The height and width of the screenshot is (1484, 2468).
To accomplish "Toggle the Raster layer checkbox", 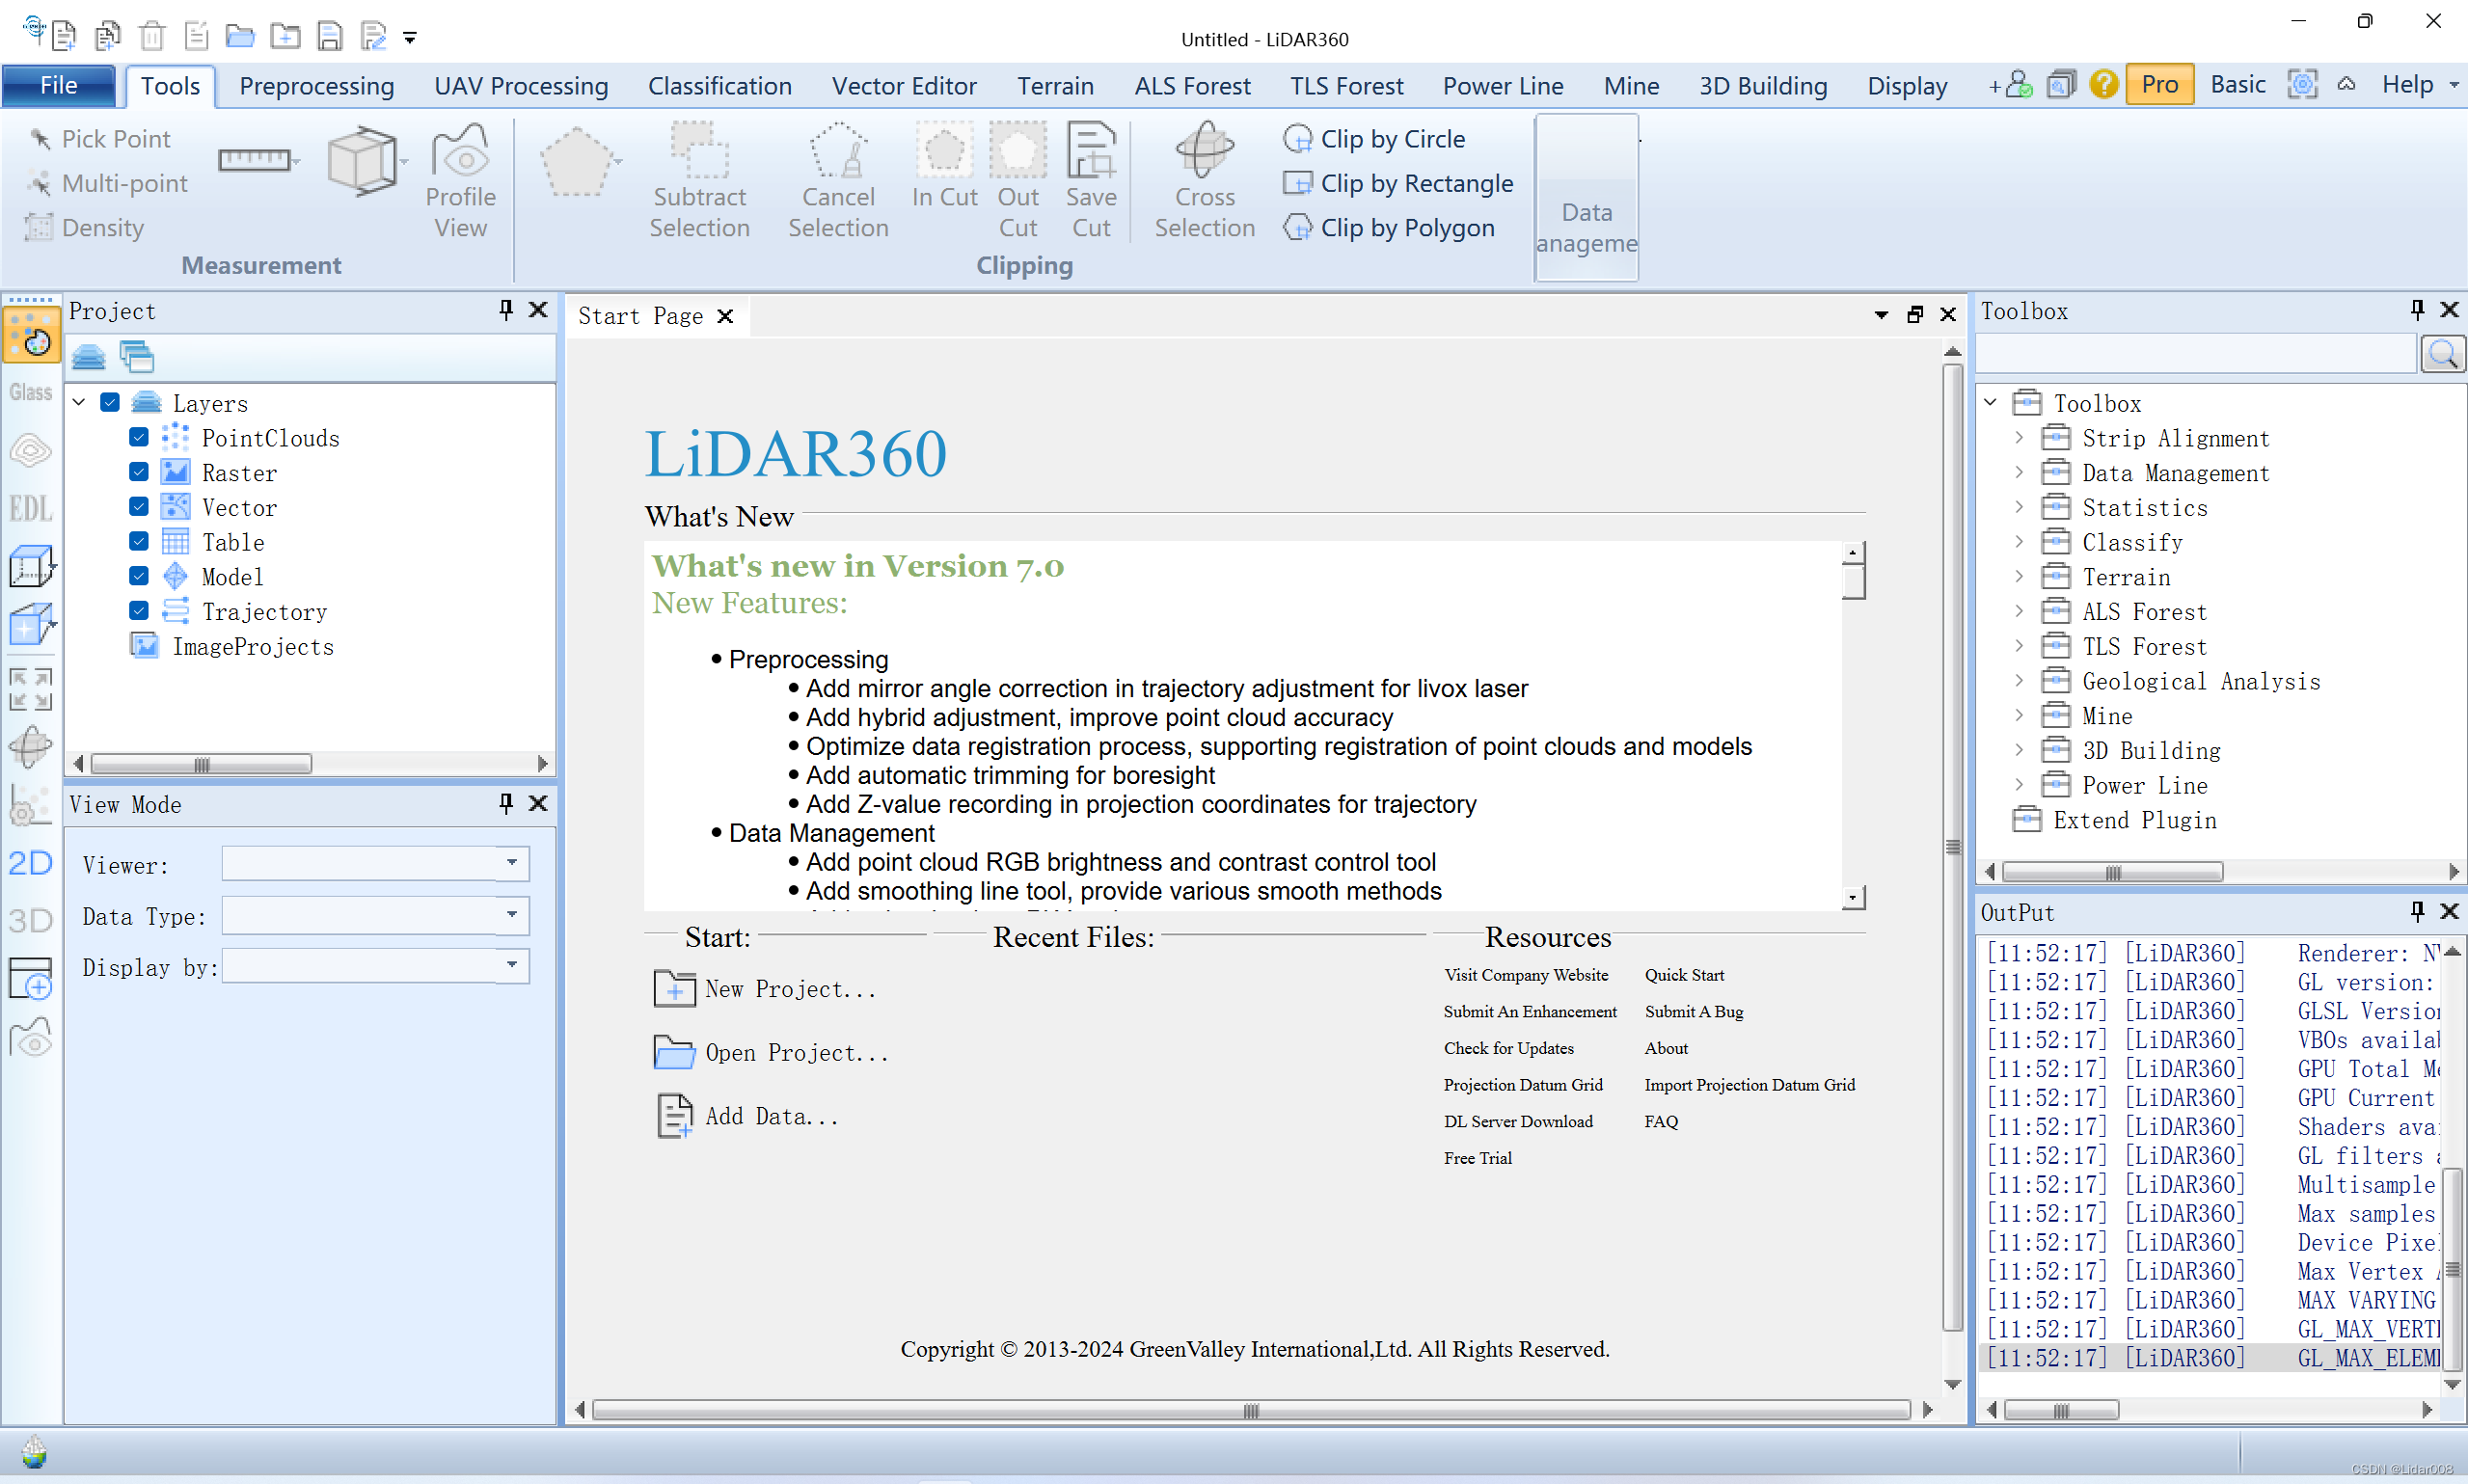I will coord(139,472).
